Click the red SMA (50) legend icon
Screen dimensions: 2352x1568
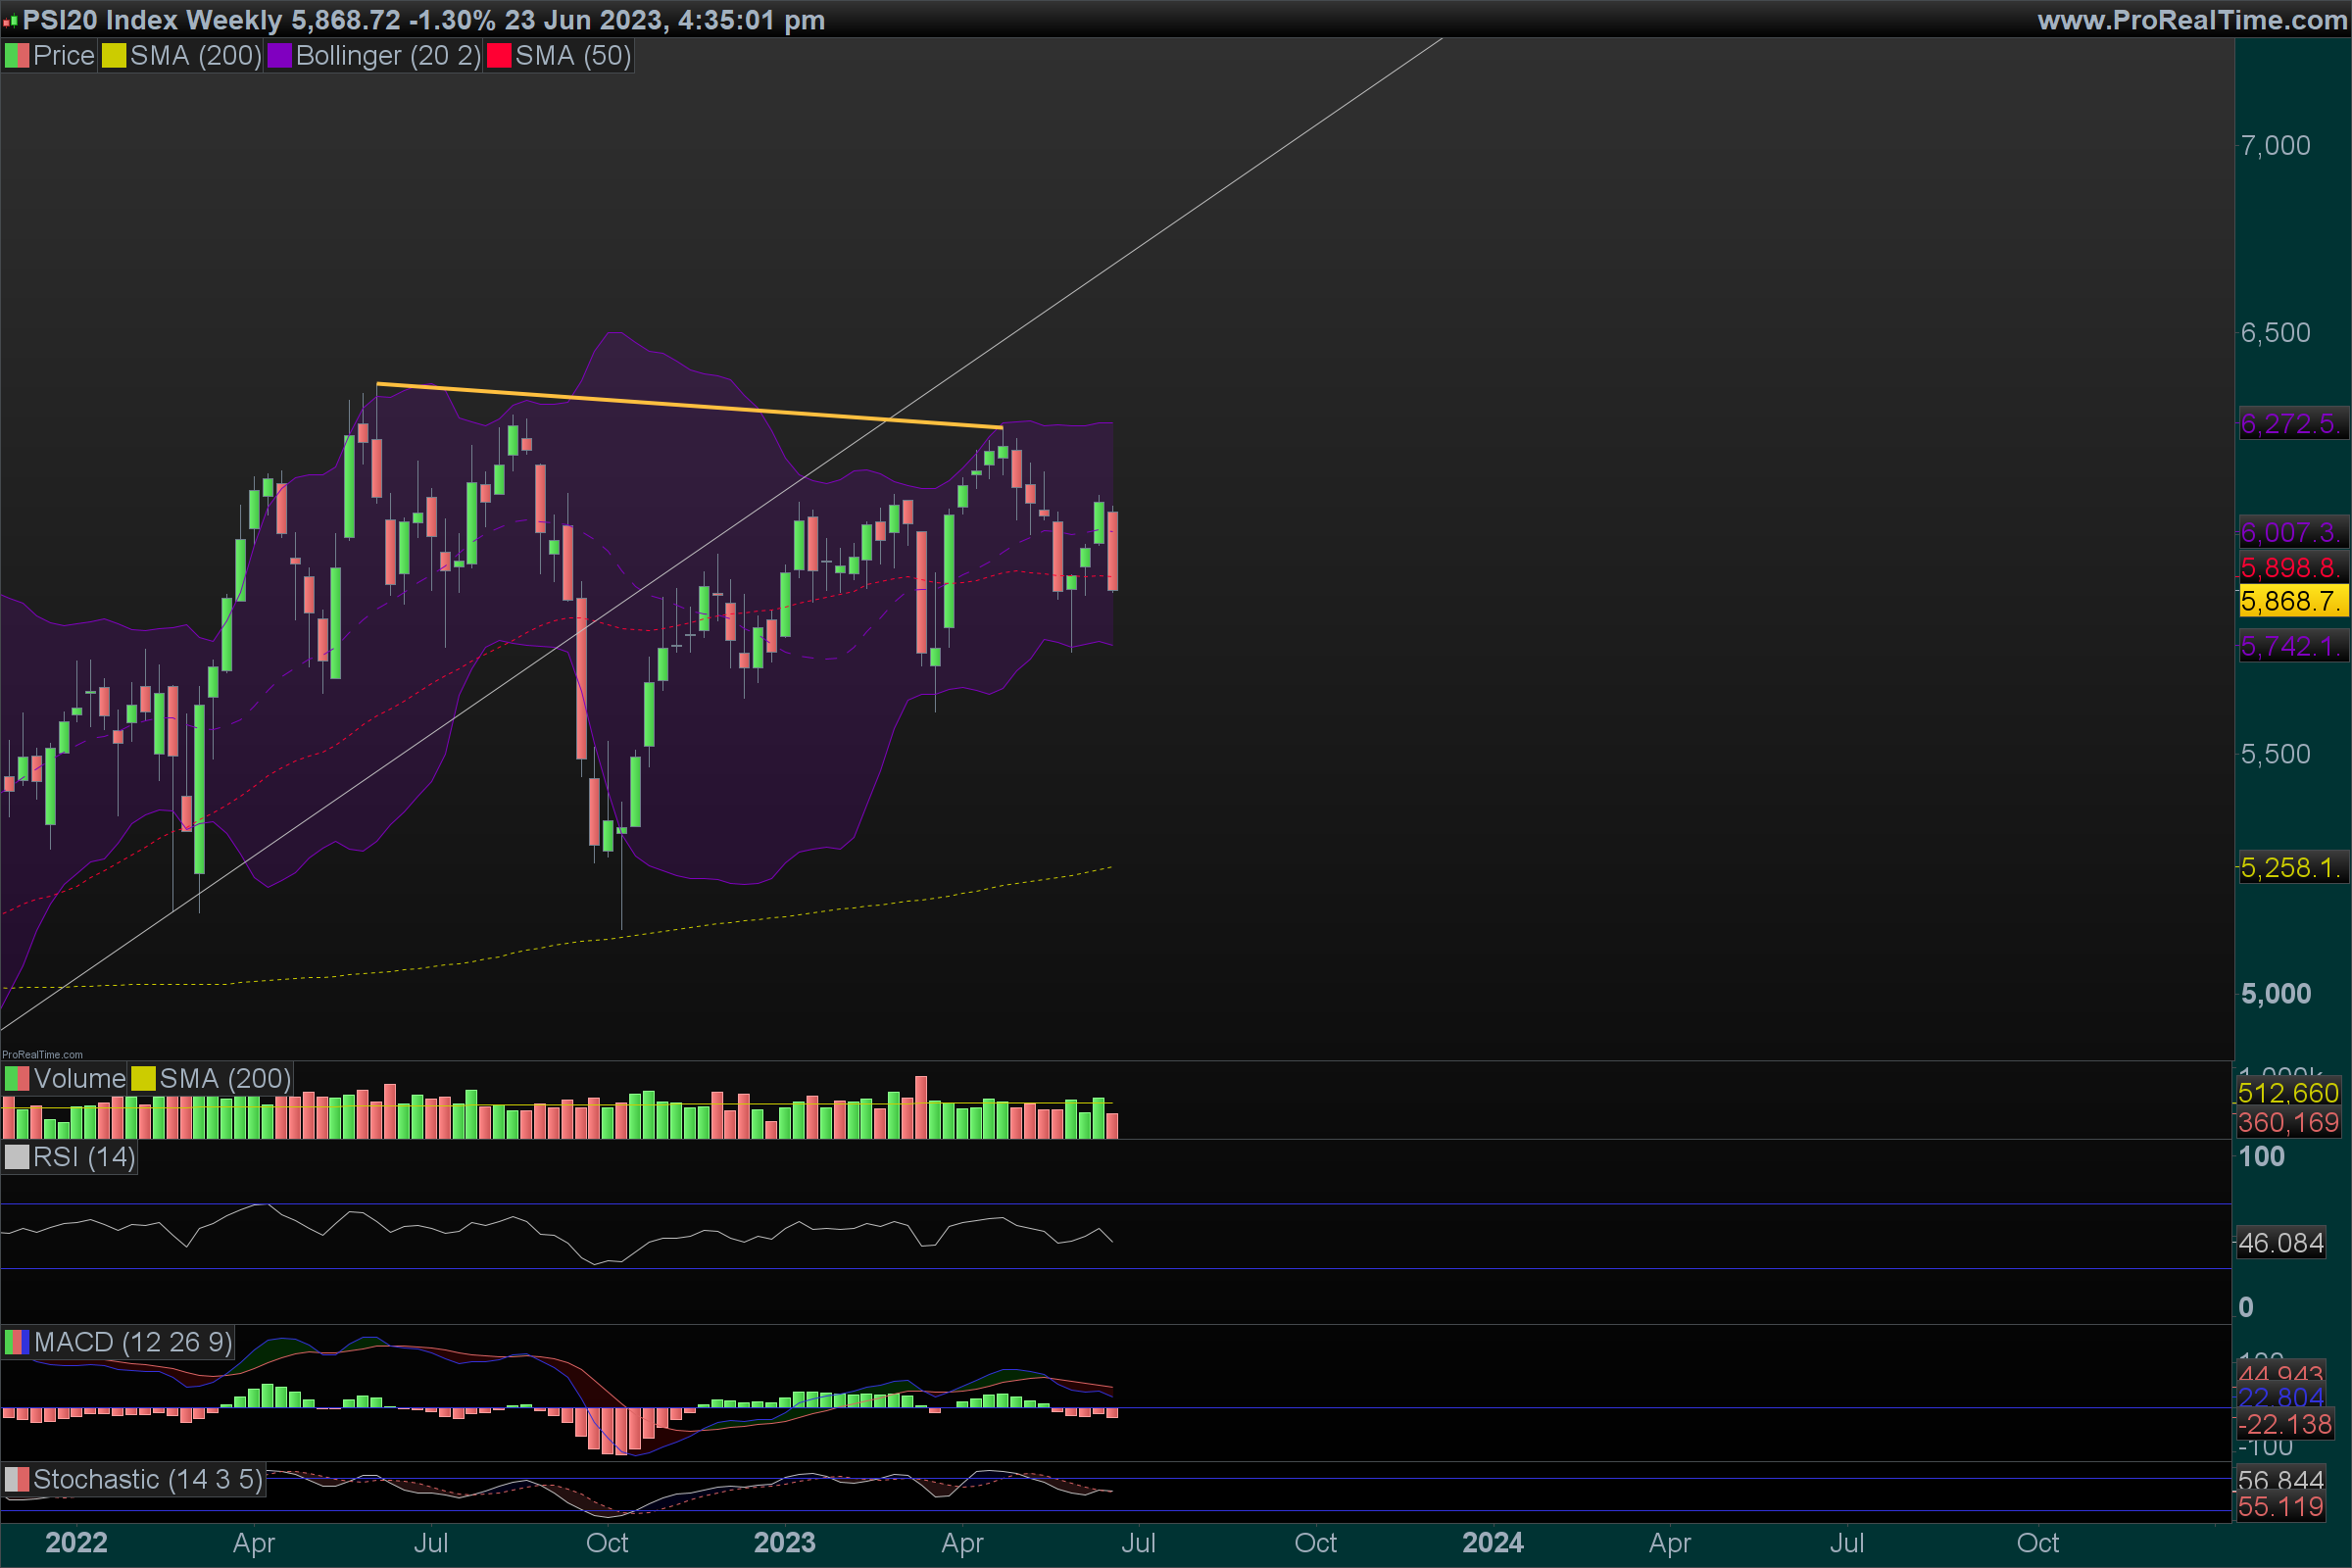498,56
